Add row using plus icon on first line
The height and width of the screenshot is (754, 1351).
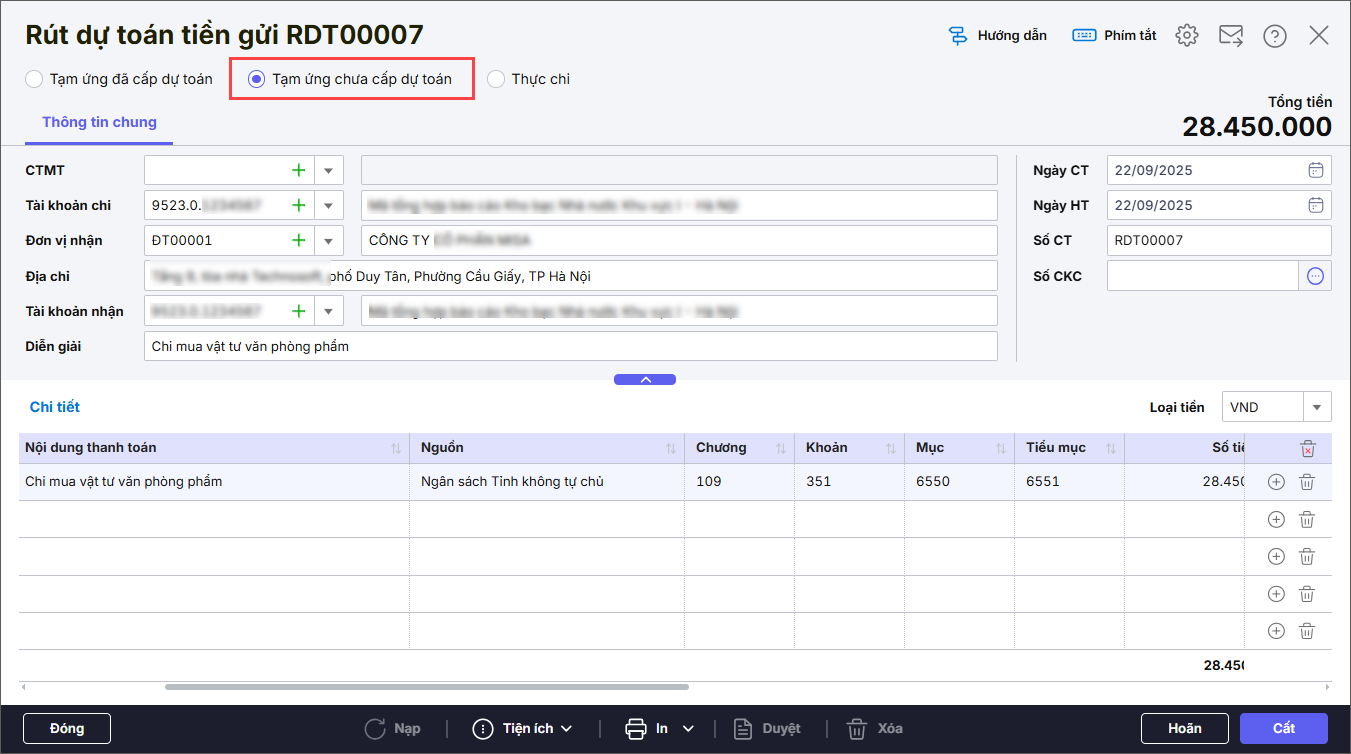[x=1276, y=482]
